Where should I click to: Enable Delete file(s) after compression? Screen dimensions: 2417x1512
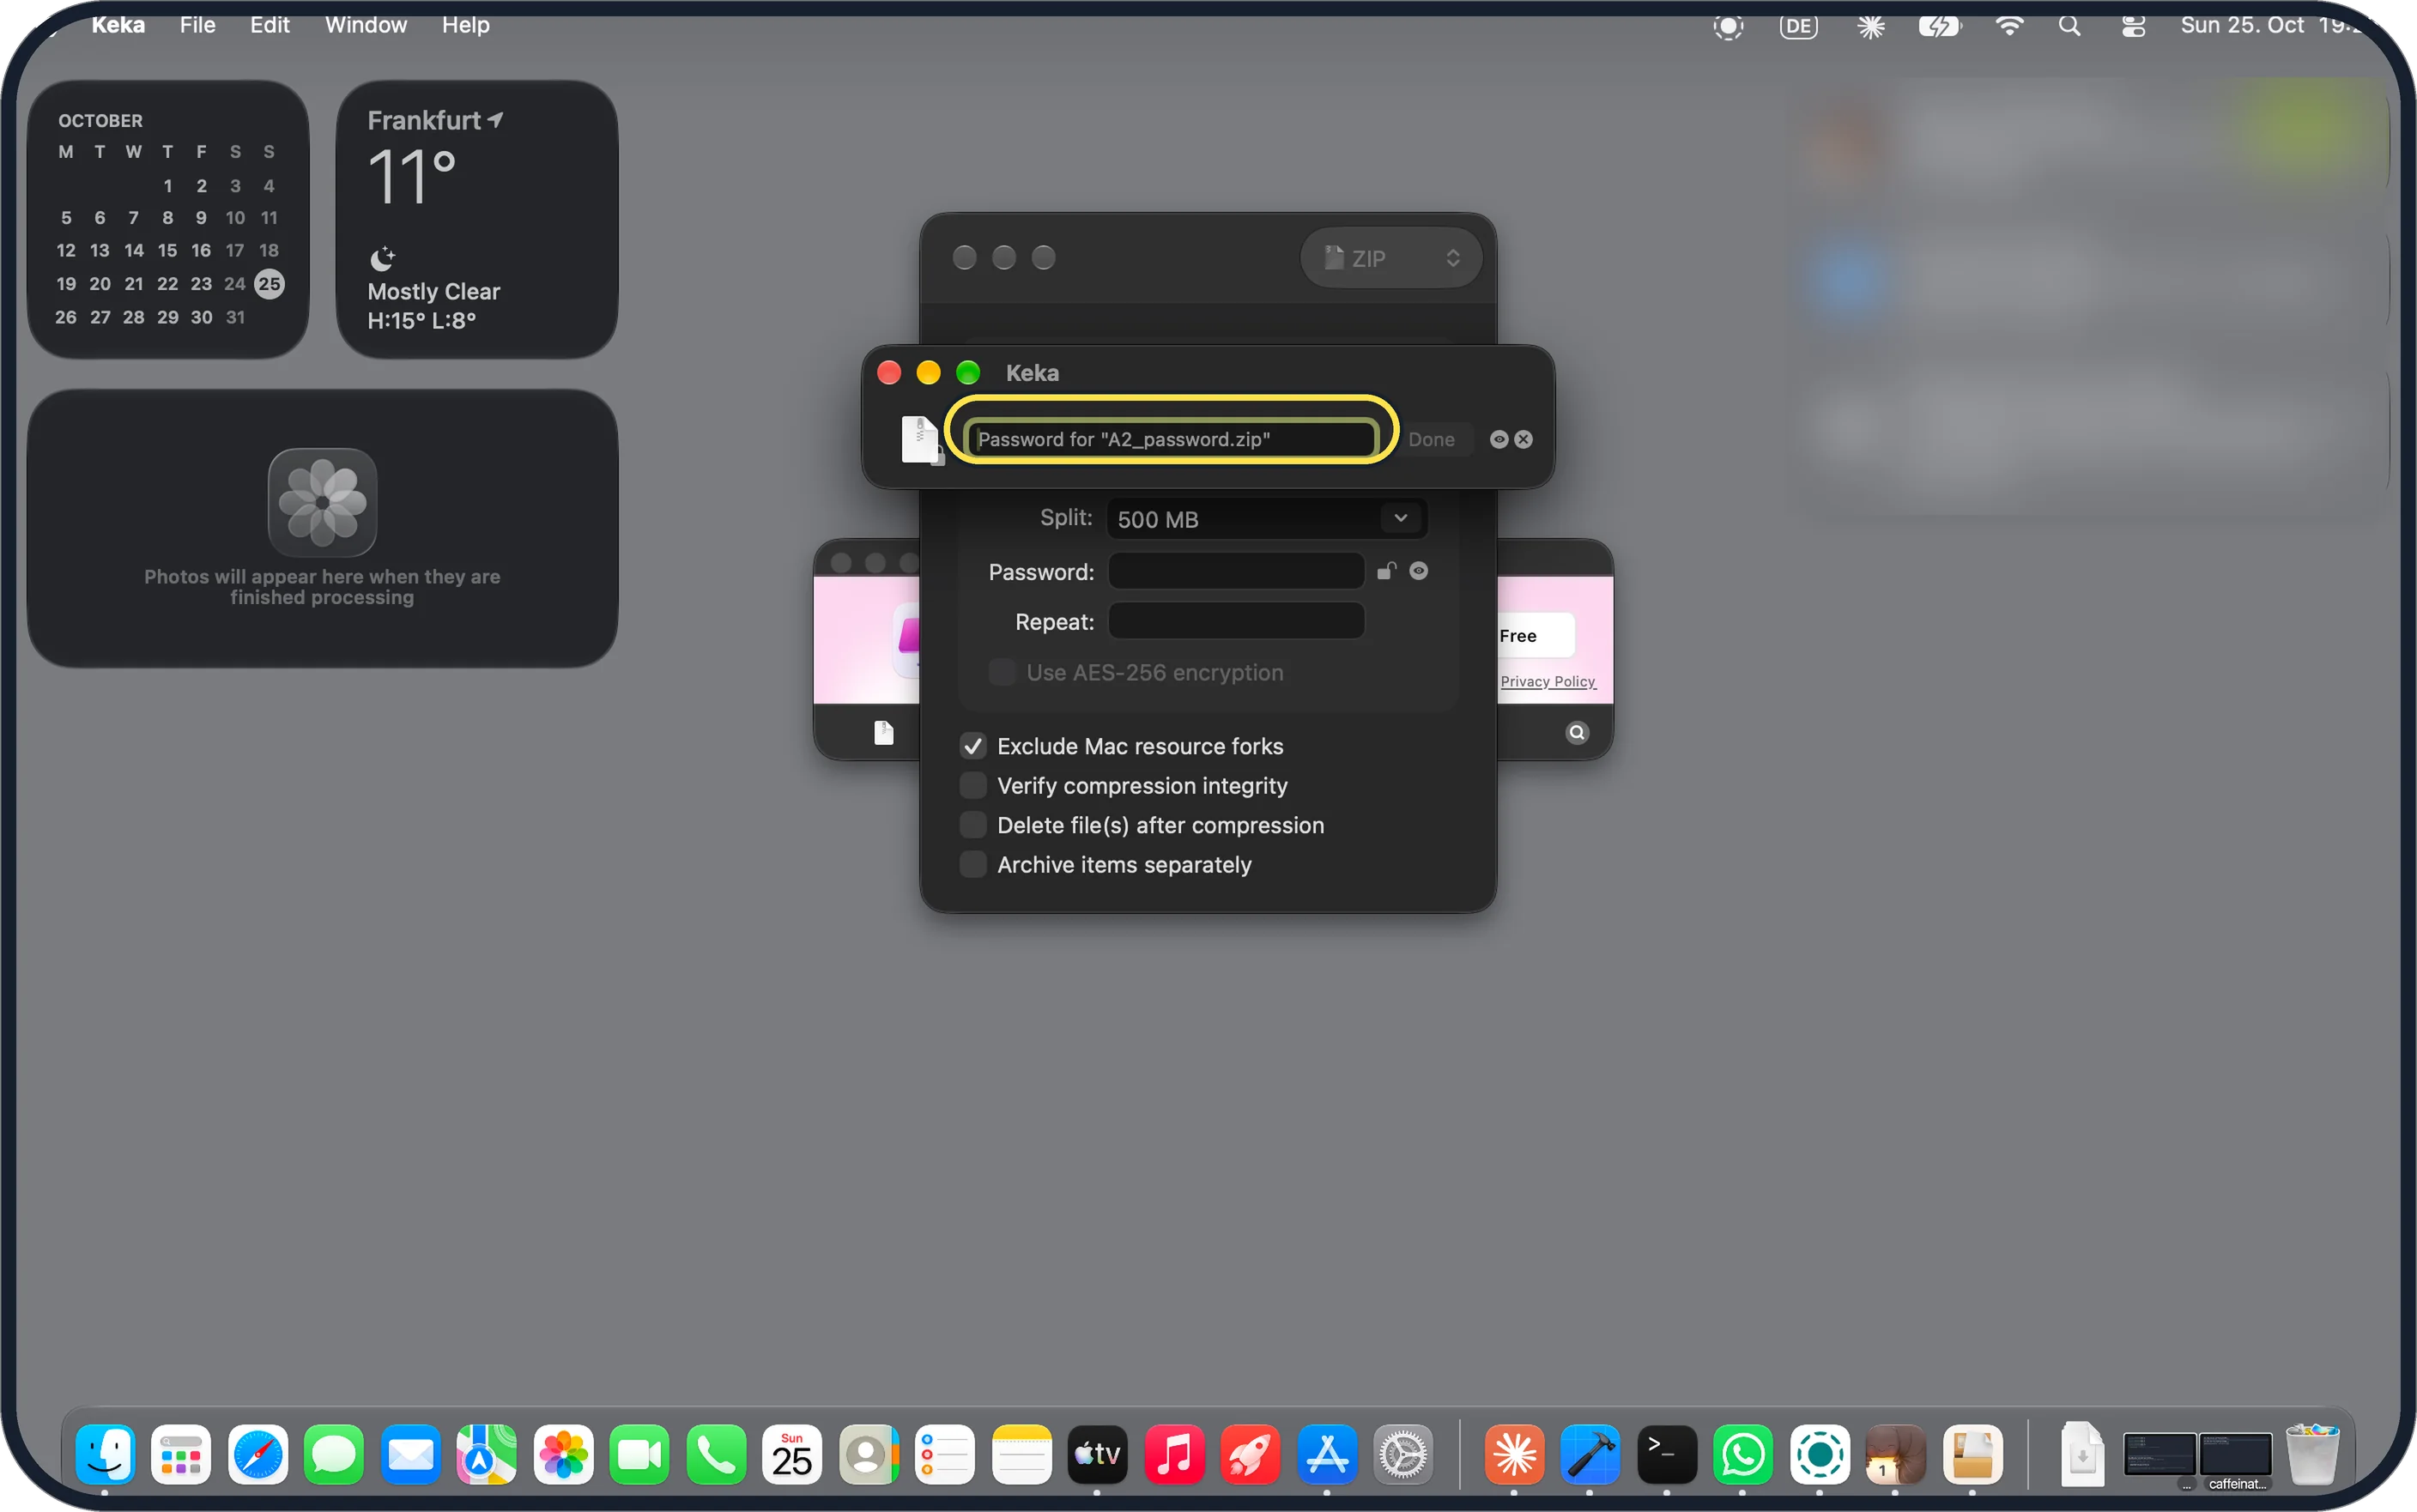click(973, 825)
